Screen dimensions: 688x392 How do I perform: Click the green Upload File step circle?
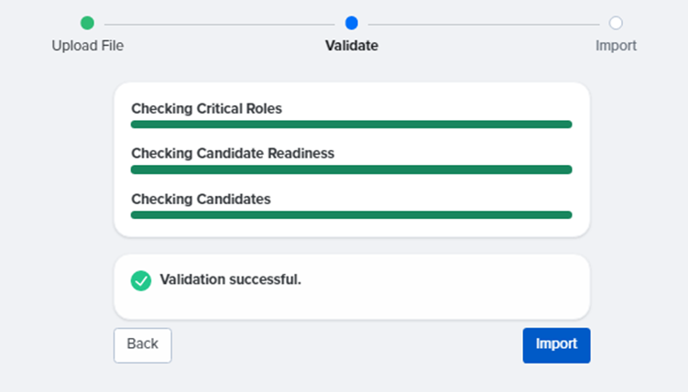[87, 23]
